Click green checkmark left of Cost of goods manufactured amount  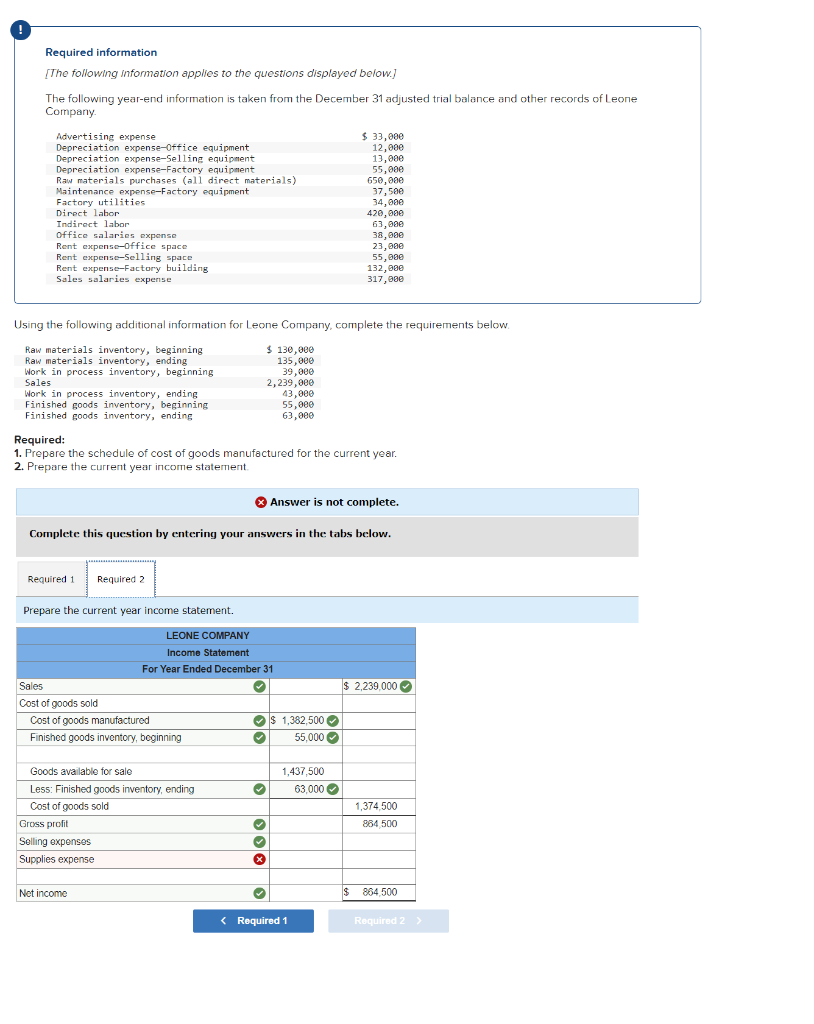click(x=259, y=721)
